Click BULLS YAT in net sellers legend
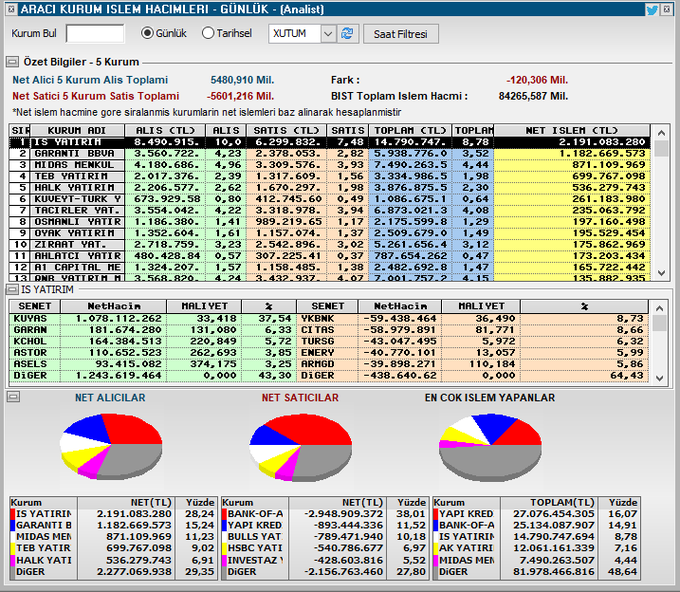Screen dimensions: 680x592 (255, 537)
